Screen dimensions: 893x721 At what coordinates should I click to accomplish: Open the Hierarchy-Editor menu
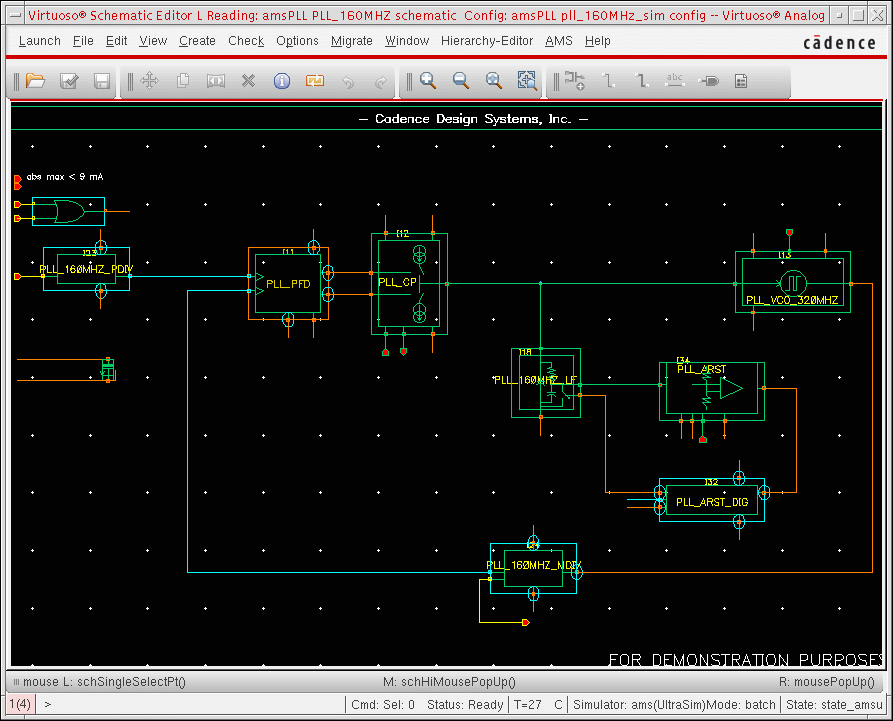pos(485,41)
